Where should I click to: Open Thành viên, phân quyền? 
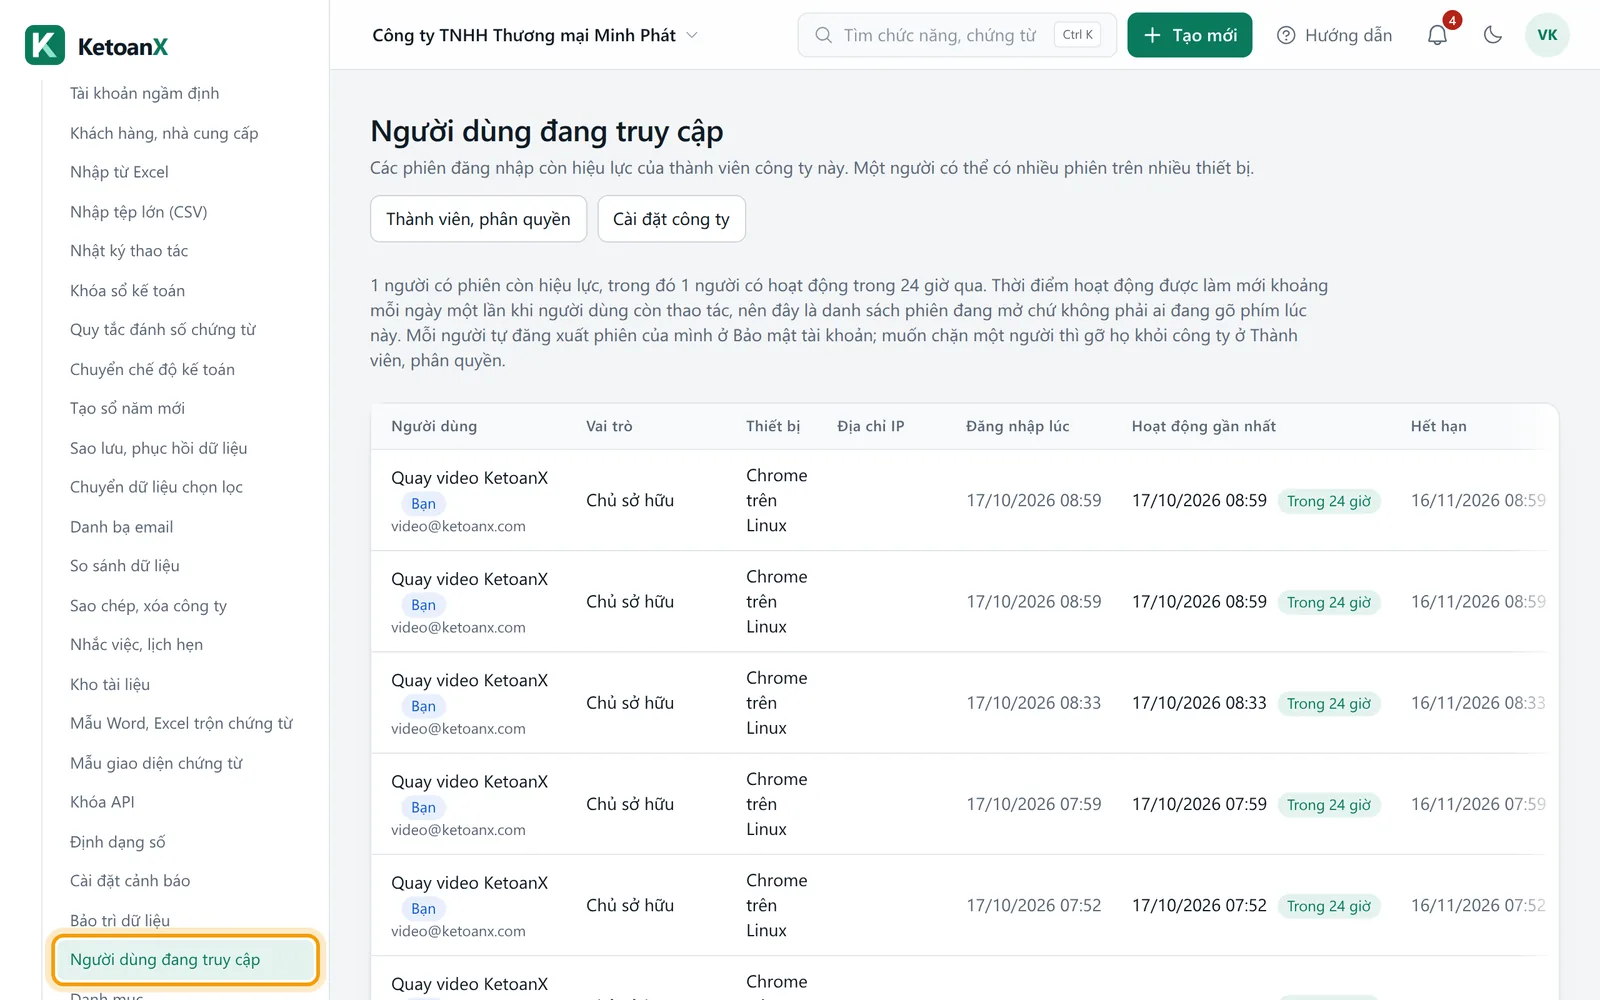pos(478,219)
